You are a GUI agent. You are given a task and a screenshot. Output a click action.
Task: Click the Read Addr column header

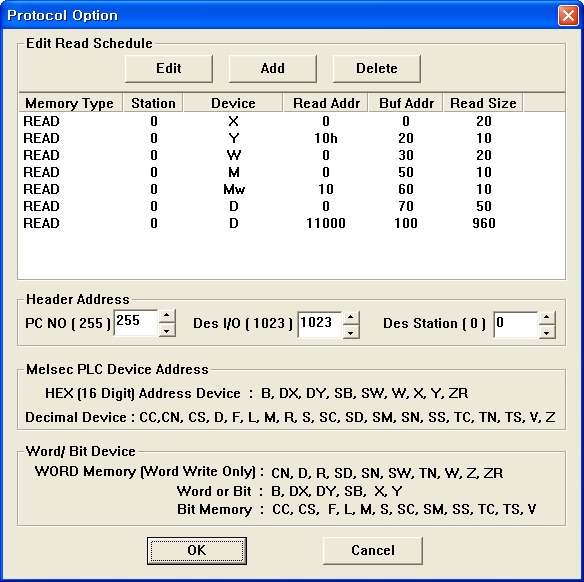point(326,103)
